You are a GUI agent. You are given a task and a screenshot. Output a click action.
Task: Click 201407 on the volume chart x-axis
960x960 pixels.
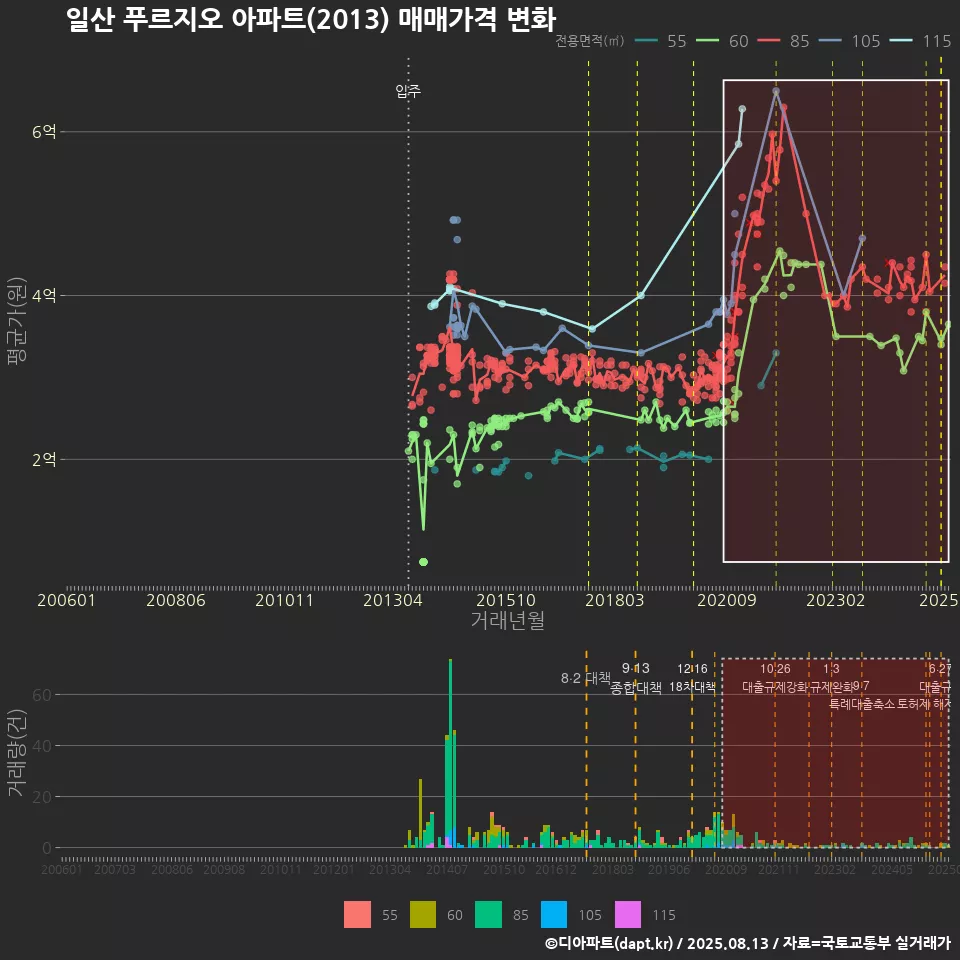click(447, 869)
